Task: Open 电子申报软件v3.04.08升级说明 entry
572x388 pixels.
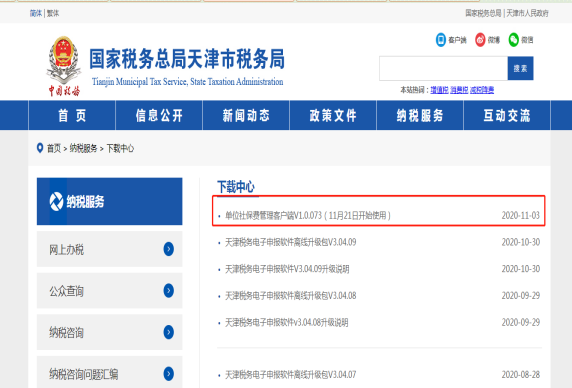Action: (286, 323)
